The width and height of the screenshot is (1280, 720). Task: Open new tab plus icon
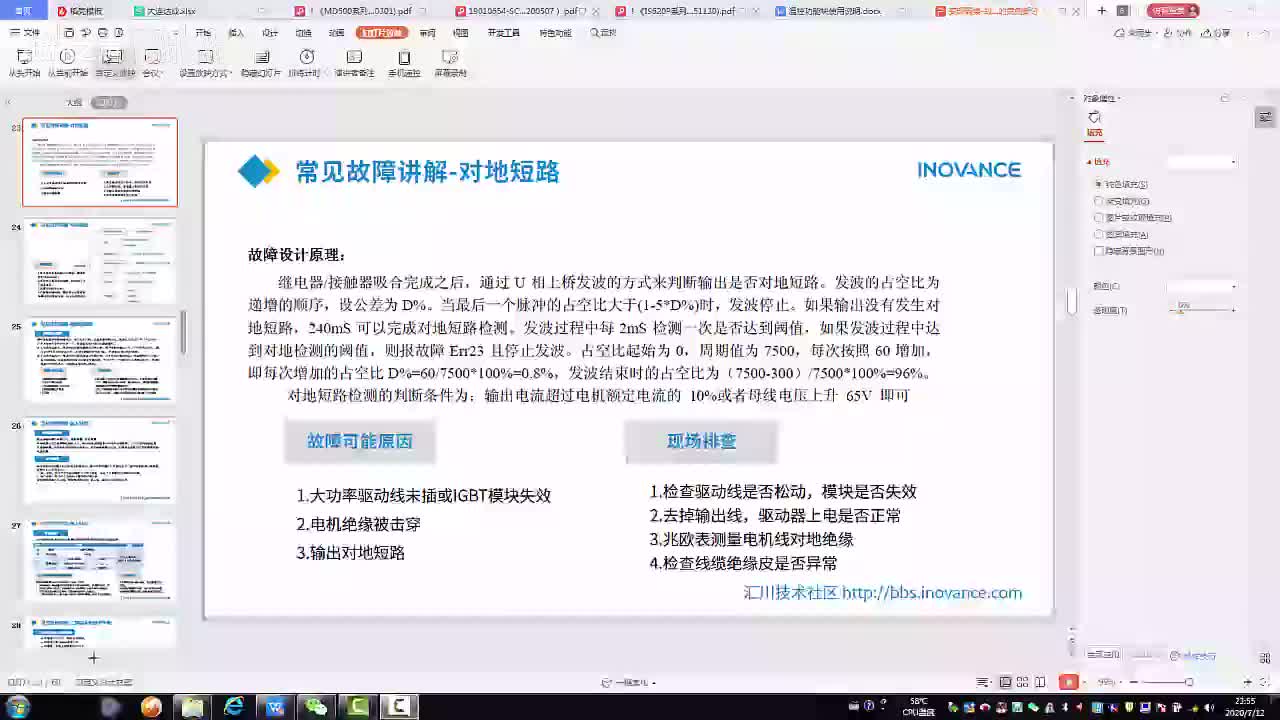coord(1102,11)
